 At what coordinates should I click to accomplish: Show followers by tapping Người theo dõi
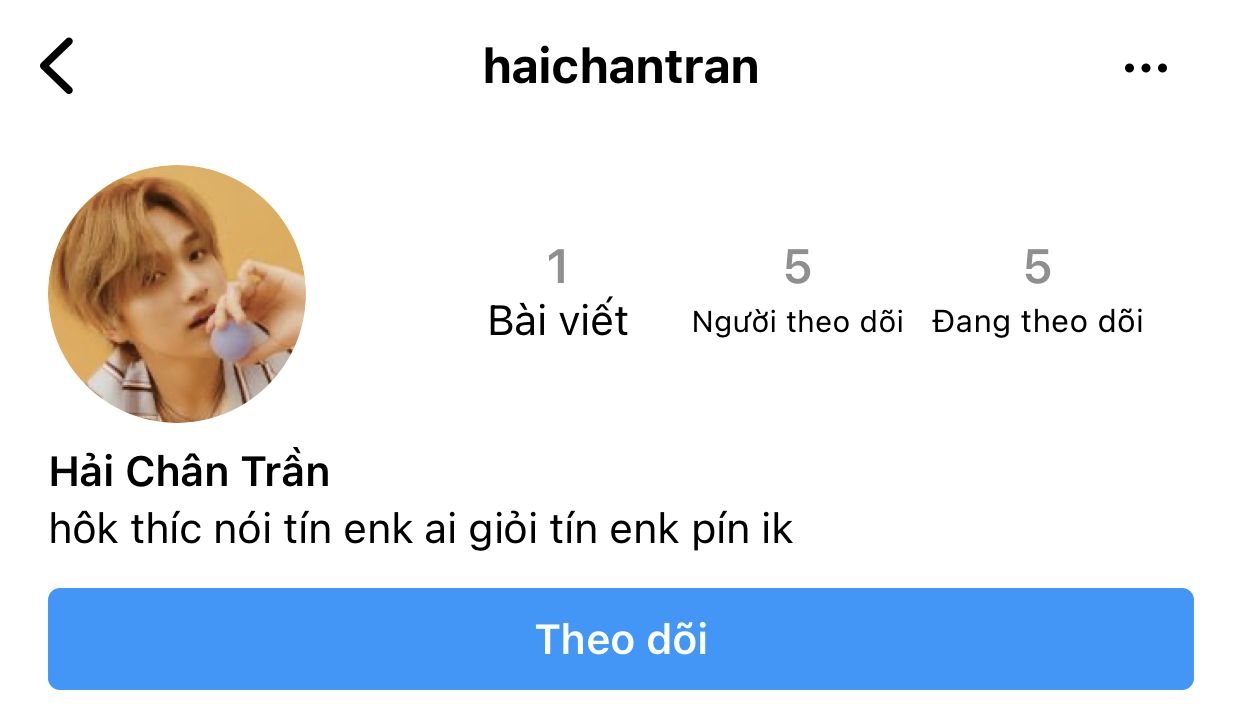point(798,322)
